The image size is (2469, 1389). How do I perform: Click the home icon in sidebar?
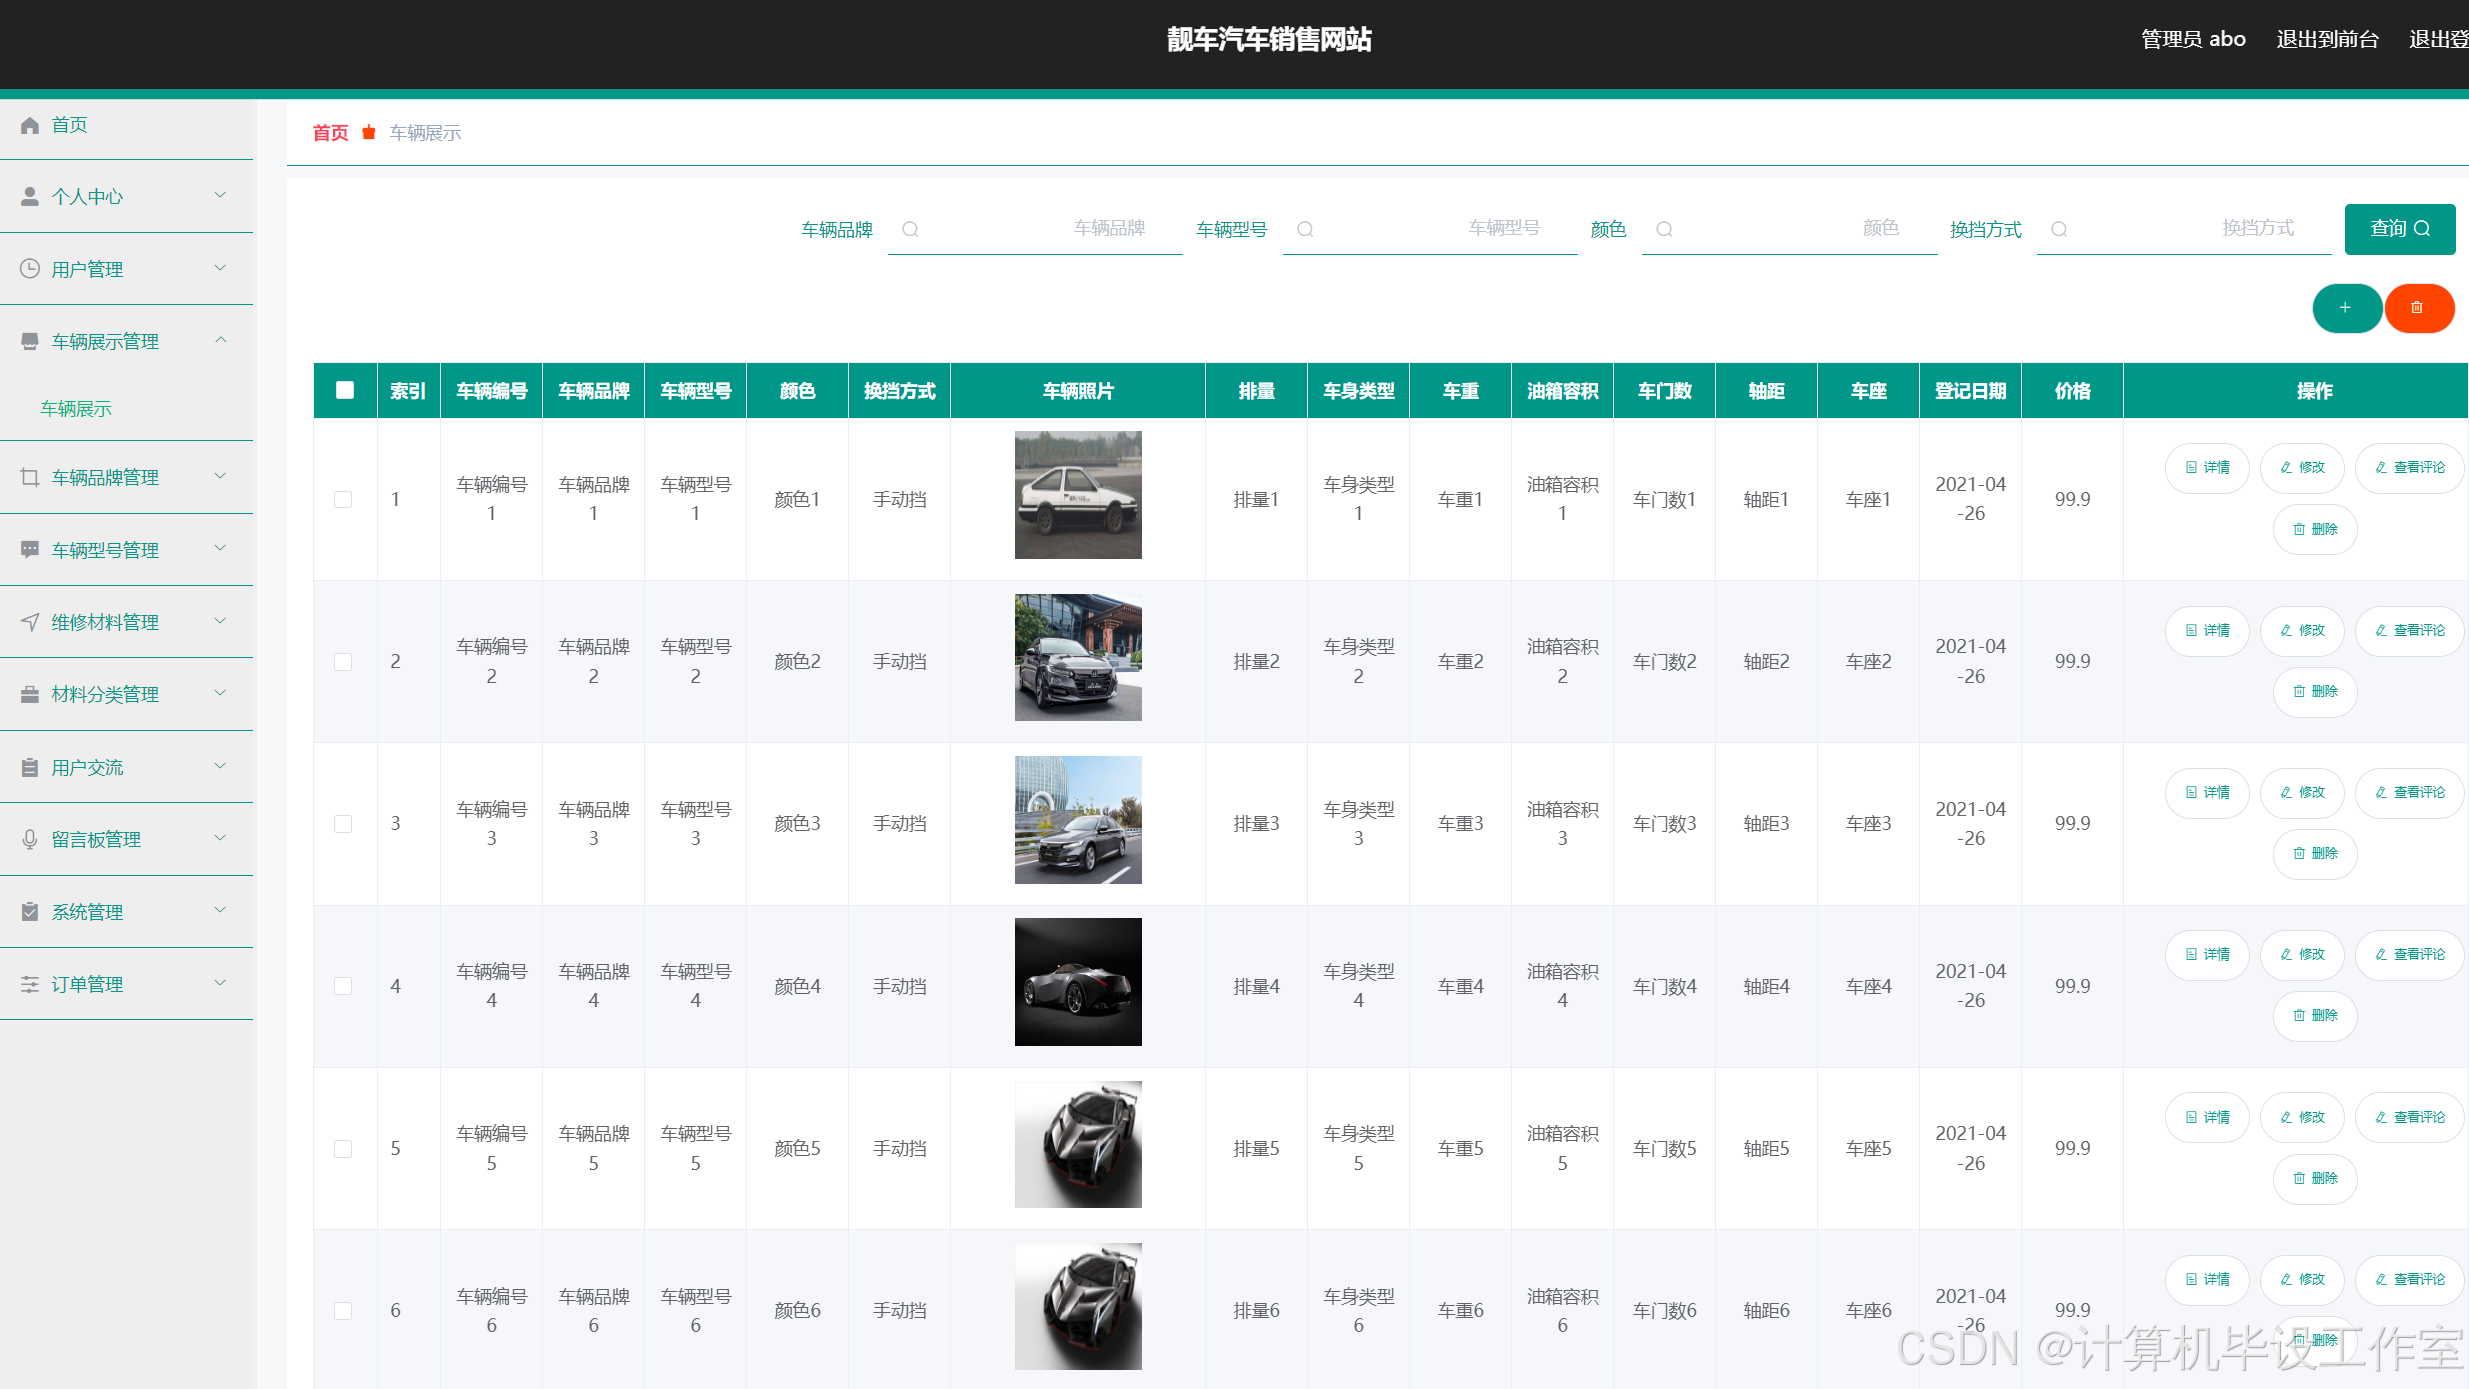click(30, 125)
